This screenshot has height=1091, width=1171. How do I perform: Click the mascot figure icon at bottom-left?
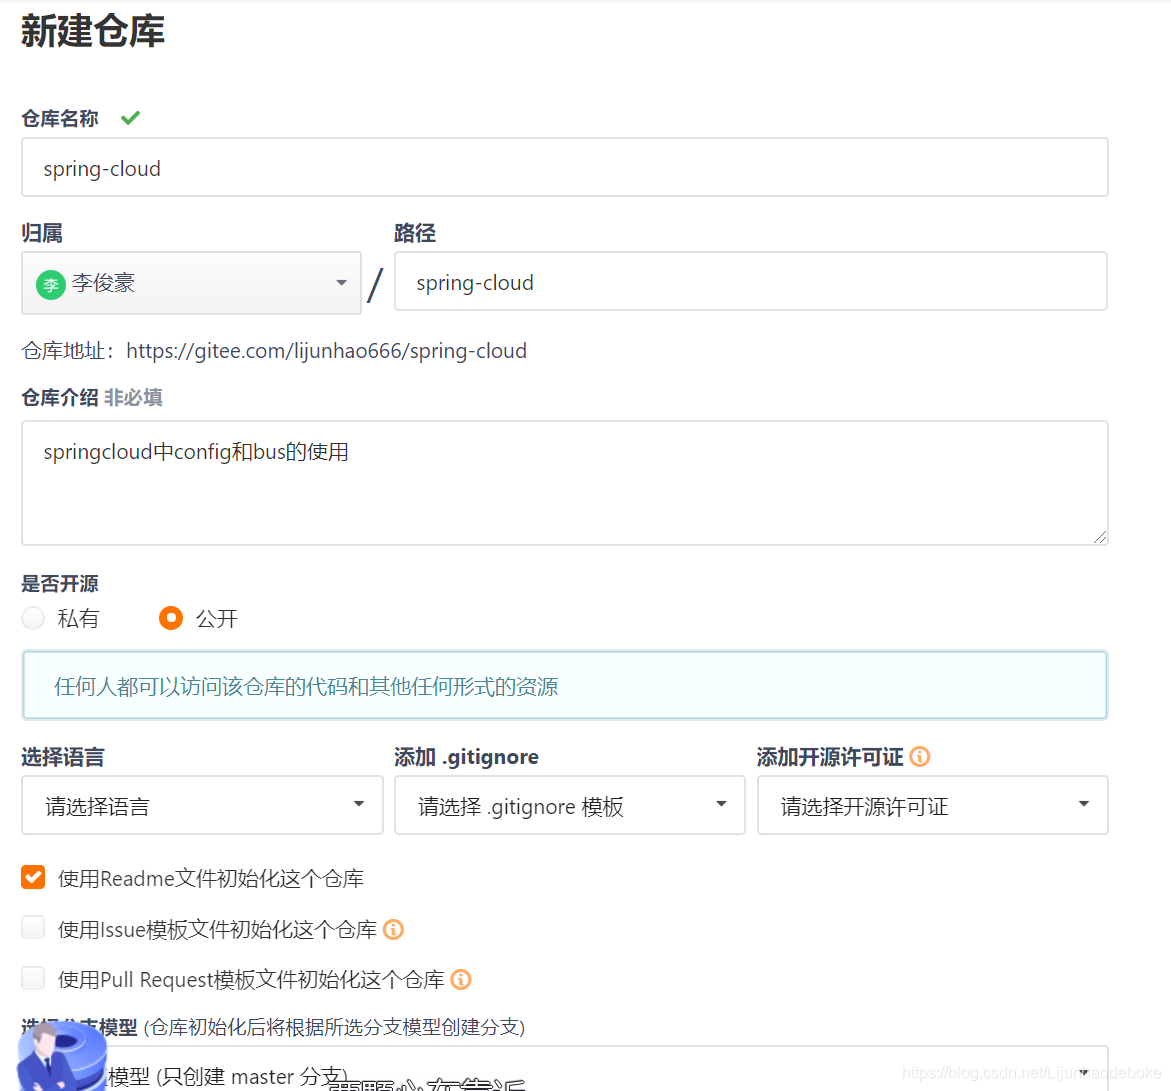click(61, 1057)
